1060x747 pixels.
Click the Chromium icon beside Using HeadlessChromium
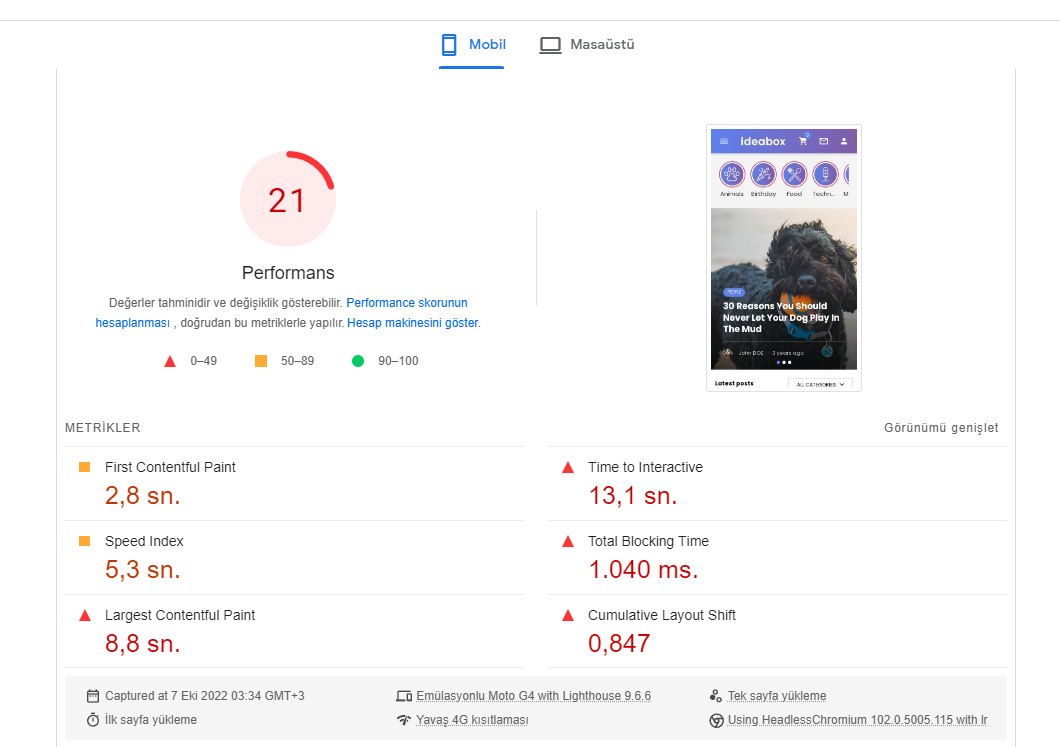point(716,721)
